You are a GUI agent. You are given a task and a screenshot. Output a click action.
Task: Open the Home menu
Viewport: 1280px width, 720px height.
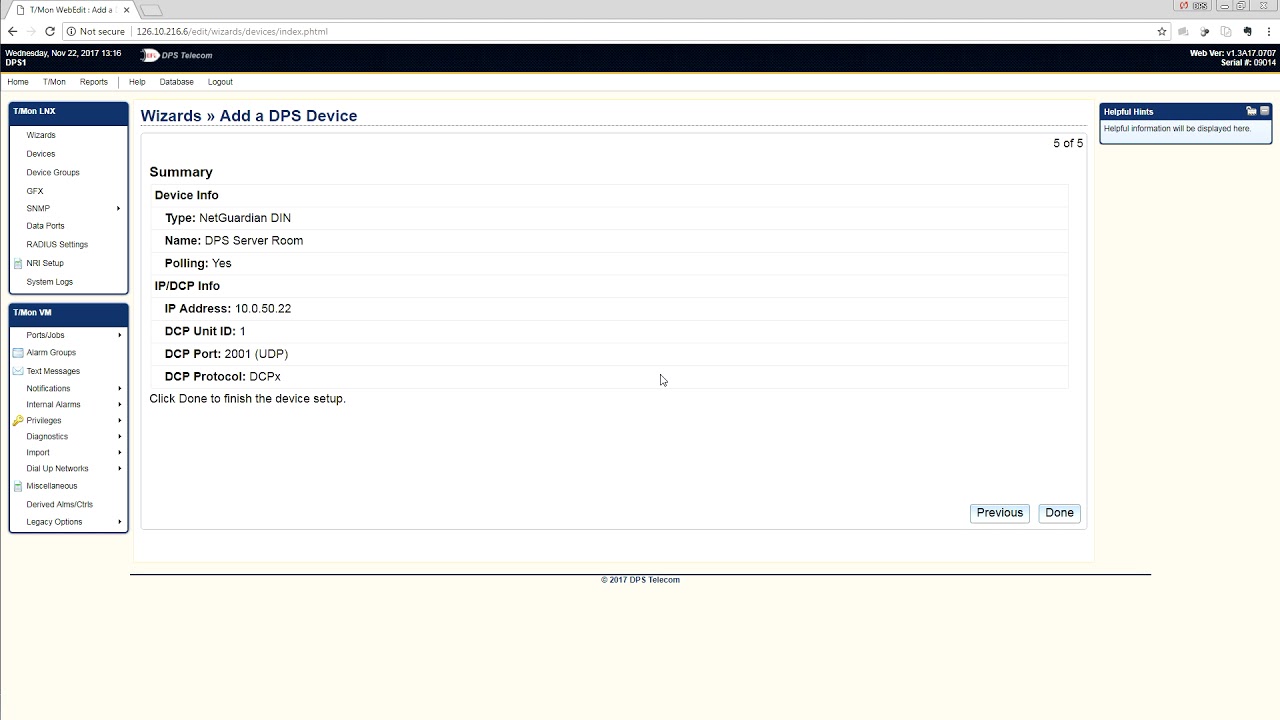(18, 82)
